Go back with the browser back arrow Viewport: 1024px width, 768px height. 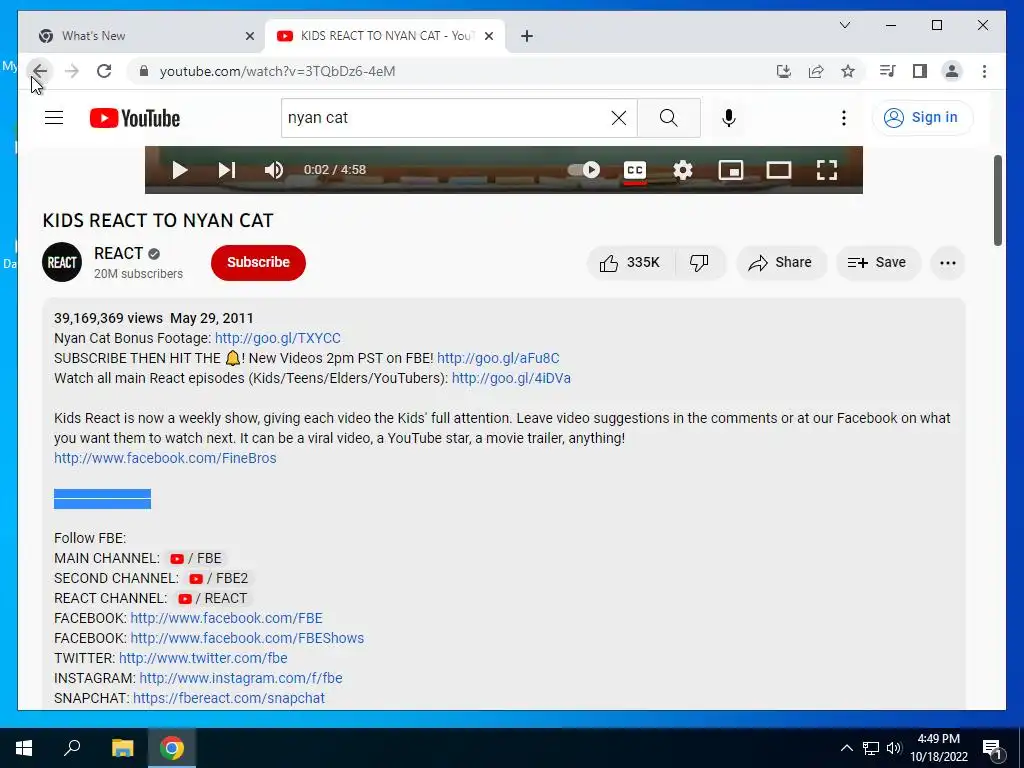(x=40, y=71)
